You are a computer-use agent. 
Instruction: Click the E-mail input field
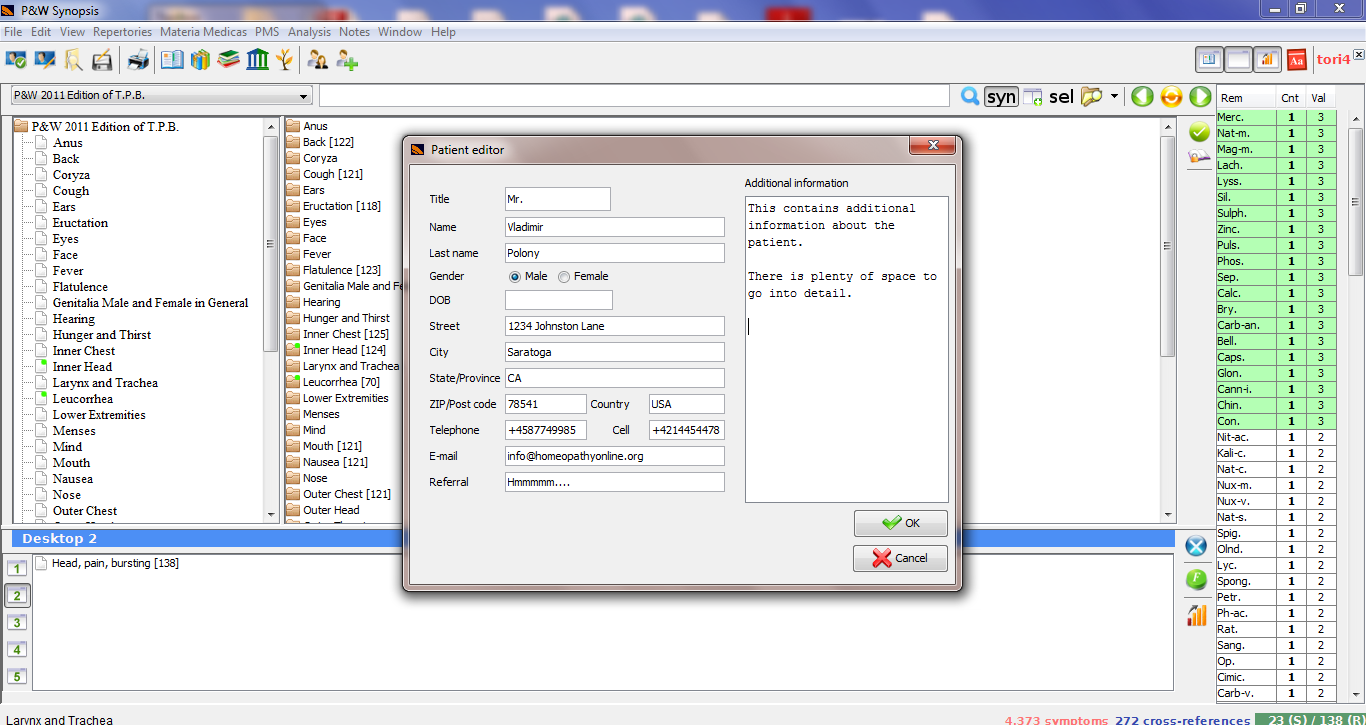tap(614, 456)
